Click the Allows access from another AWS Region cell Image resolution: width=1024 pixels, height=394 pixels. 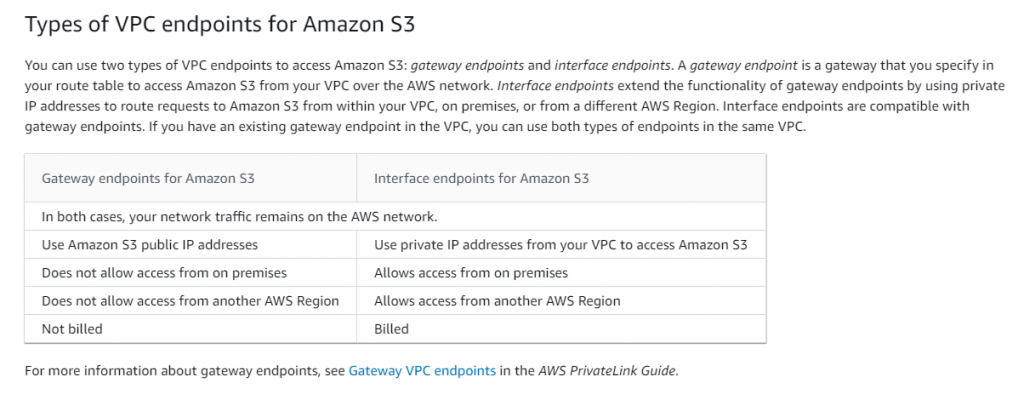click(562, 301)
